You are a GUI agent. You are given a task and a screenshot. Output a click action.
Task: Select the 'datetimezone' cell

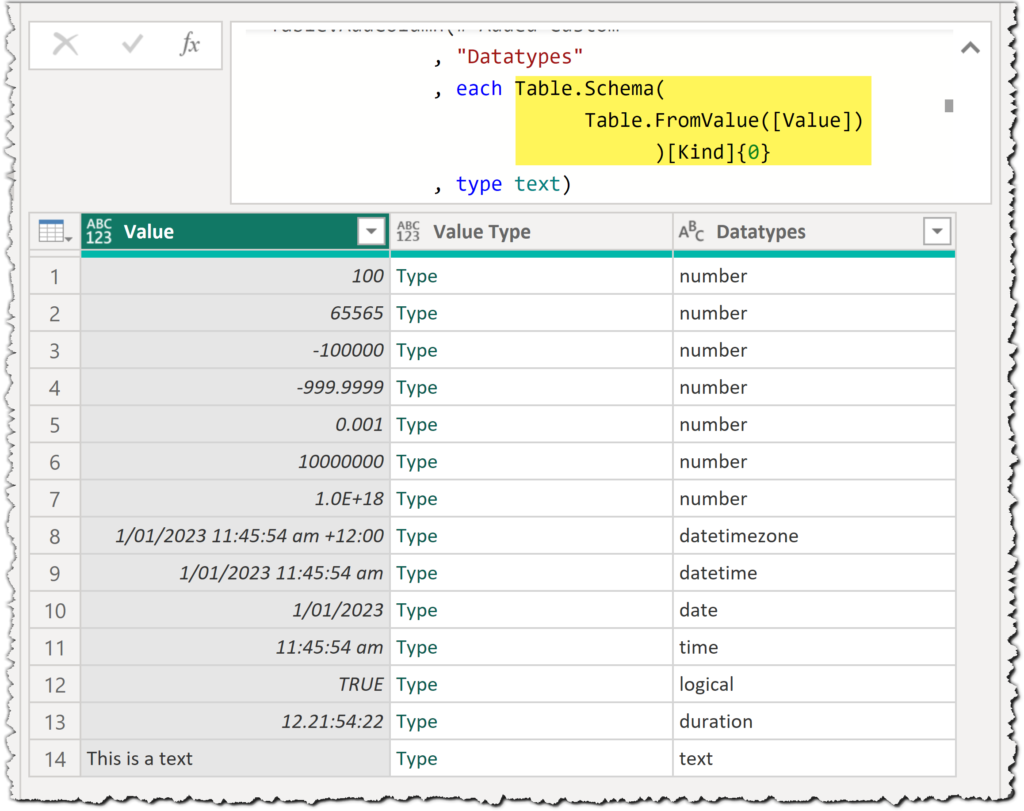click(x=814, y=536)
